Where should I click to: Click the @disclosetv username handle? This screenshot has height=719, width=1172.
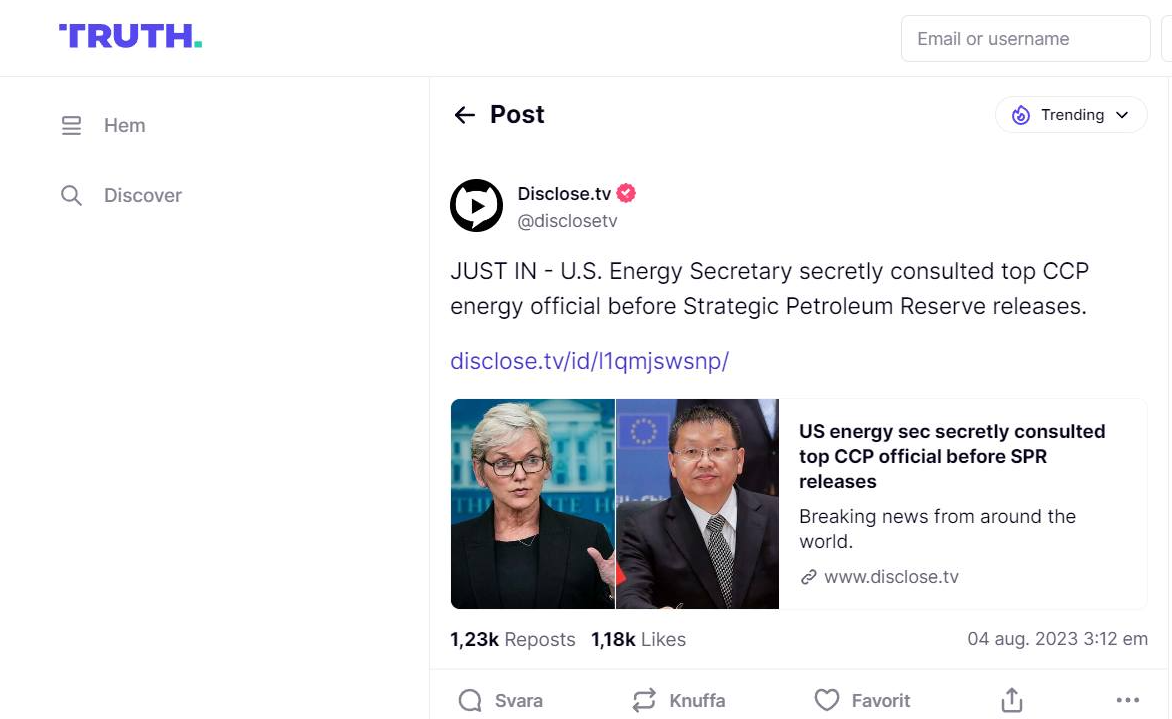567,221
